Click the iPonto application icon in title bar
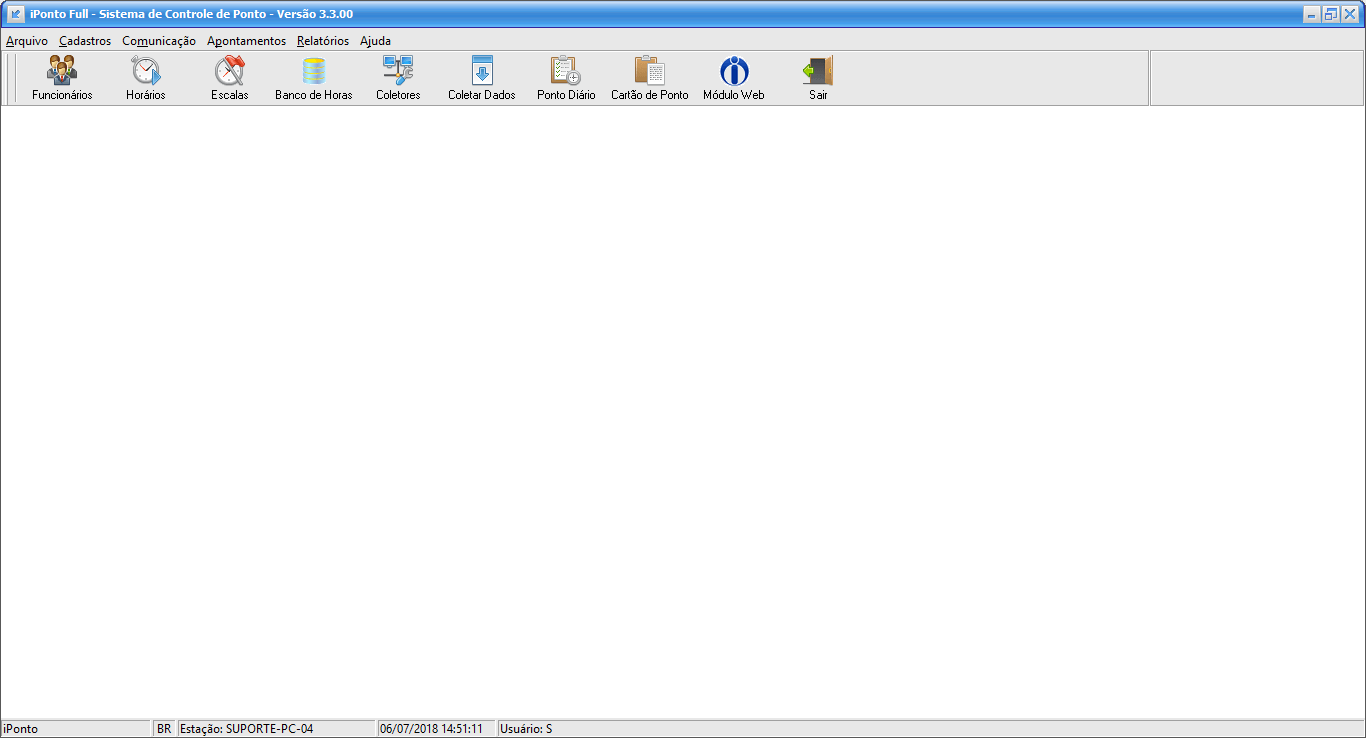 [16, 14]
